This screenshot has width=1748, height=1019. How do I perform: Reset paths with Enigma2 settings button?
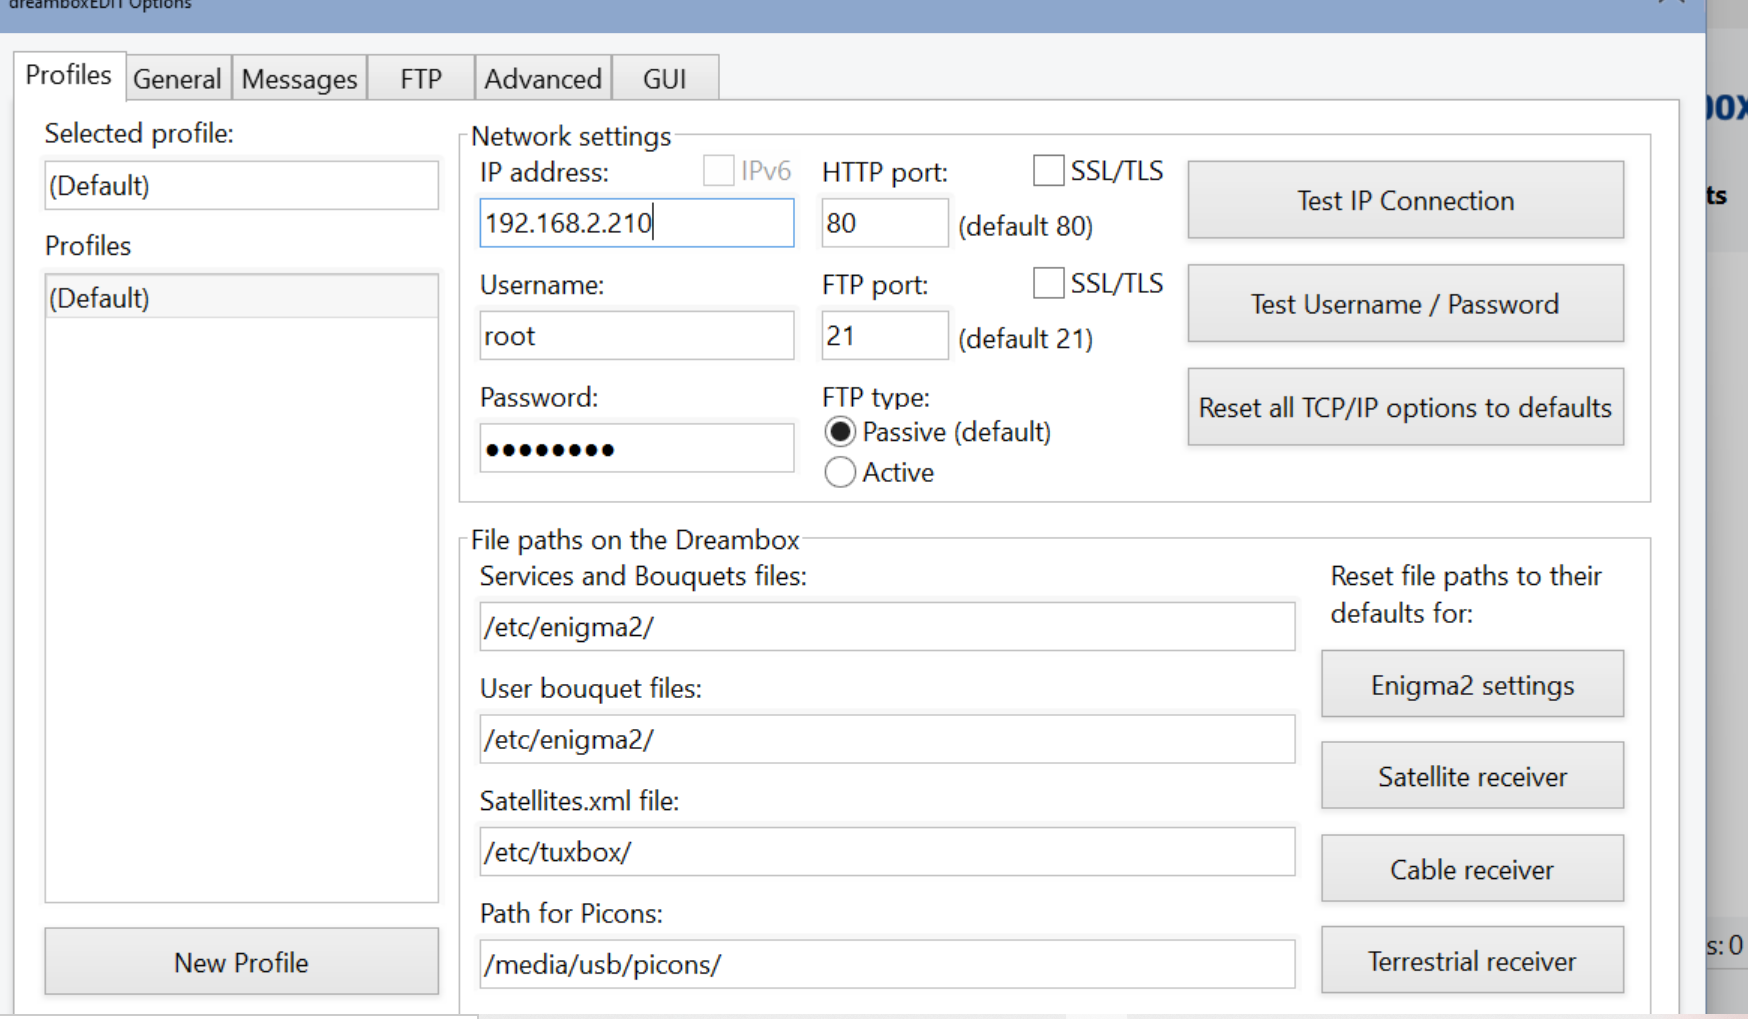pyautogui.click(x=1472, y=685)
